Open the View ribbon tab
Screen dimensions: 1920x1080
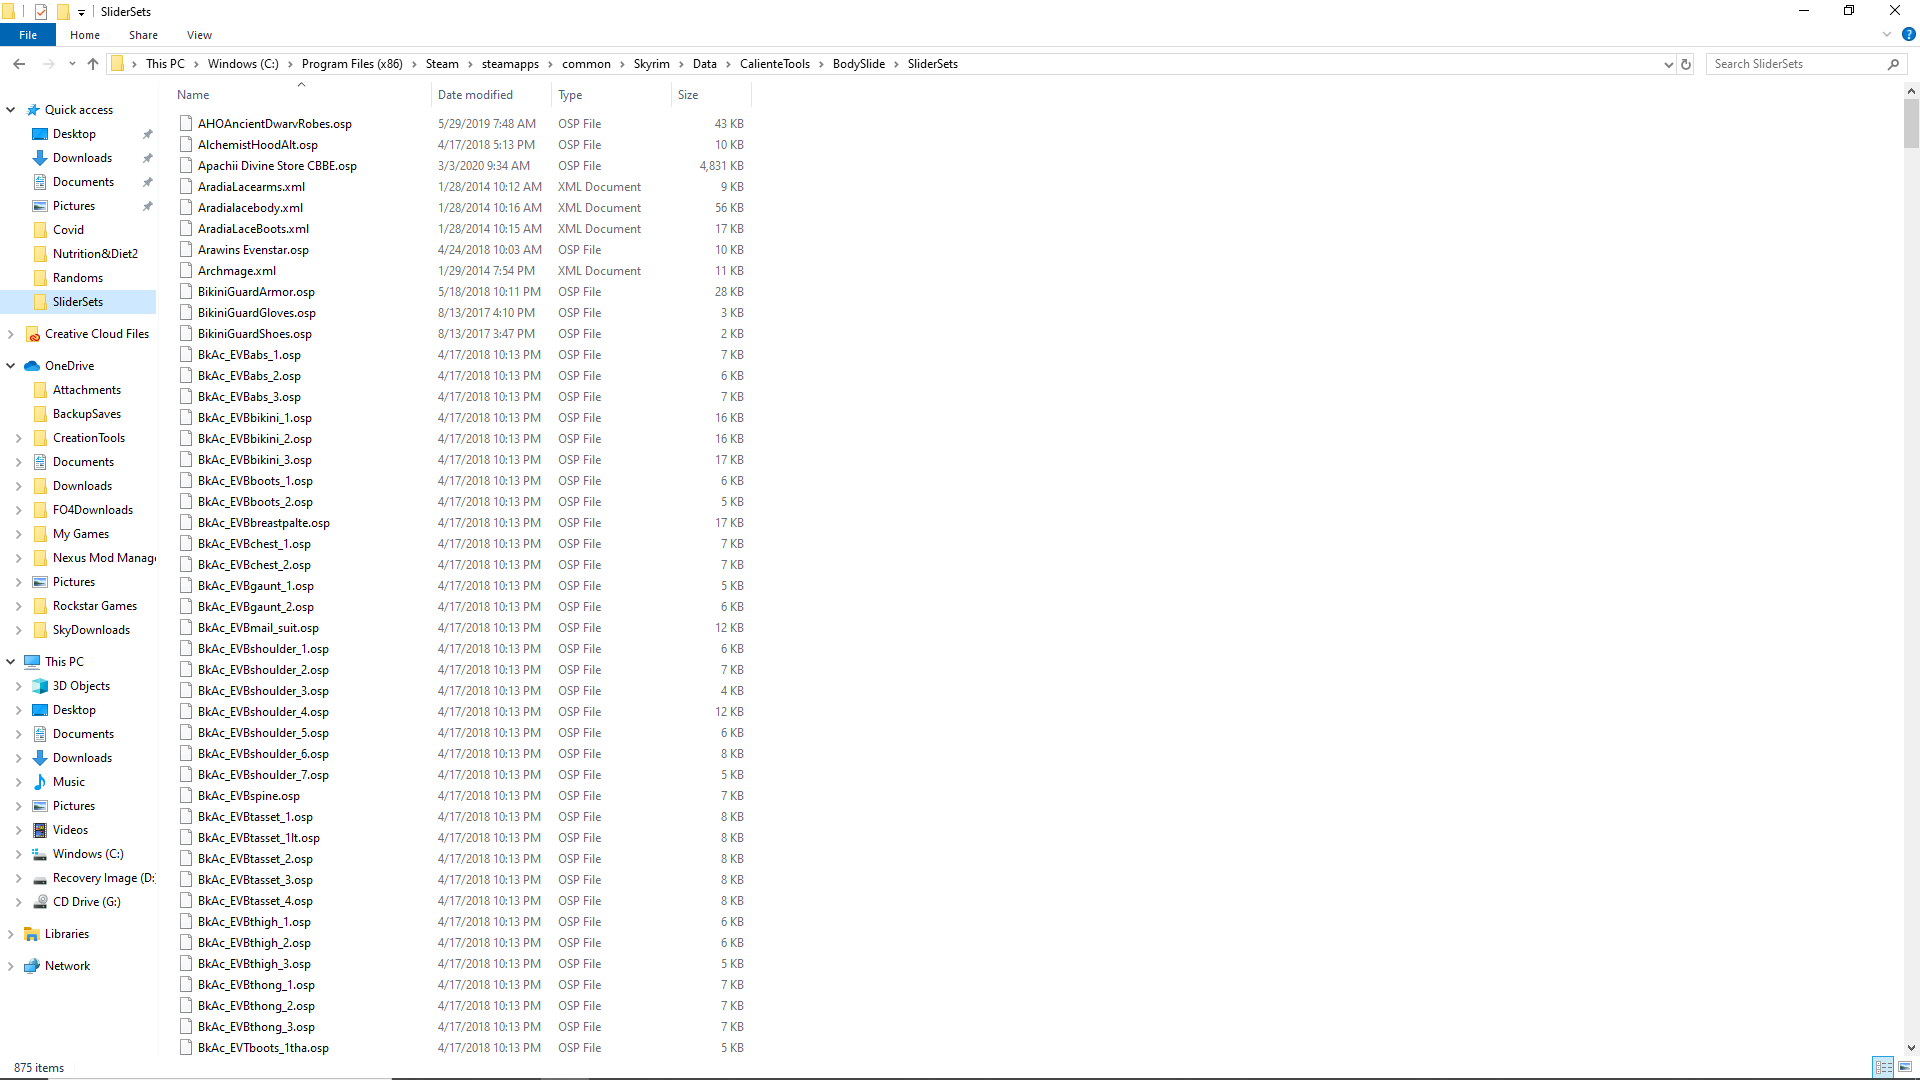pos(199,35)
